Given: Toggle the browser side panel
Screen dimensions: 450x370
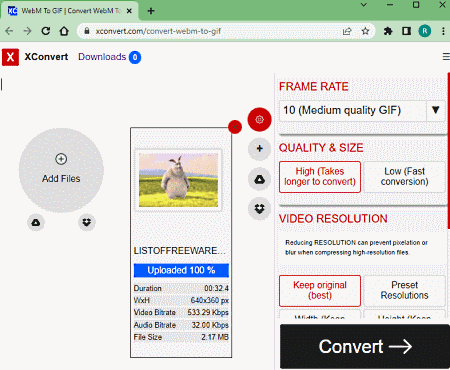Looking at the screenshot, I should [x=406, y=31].
